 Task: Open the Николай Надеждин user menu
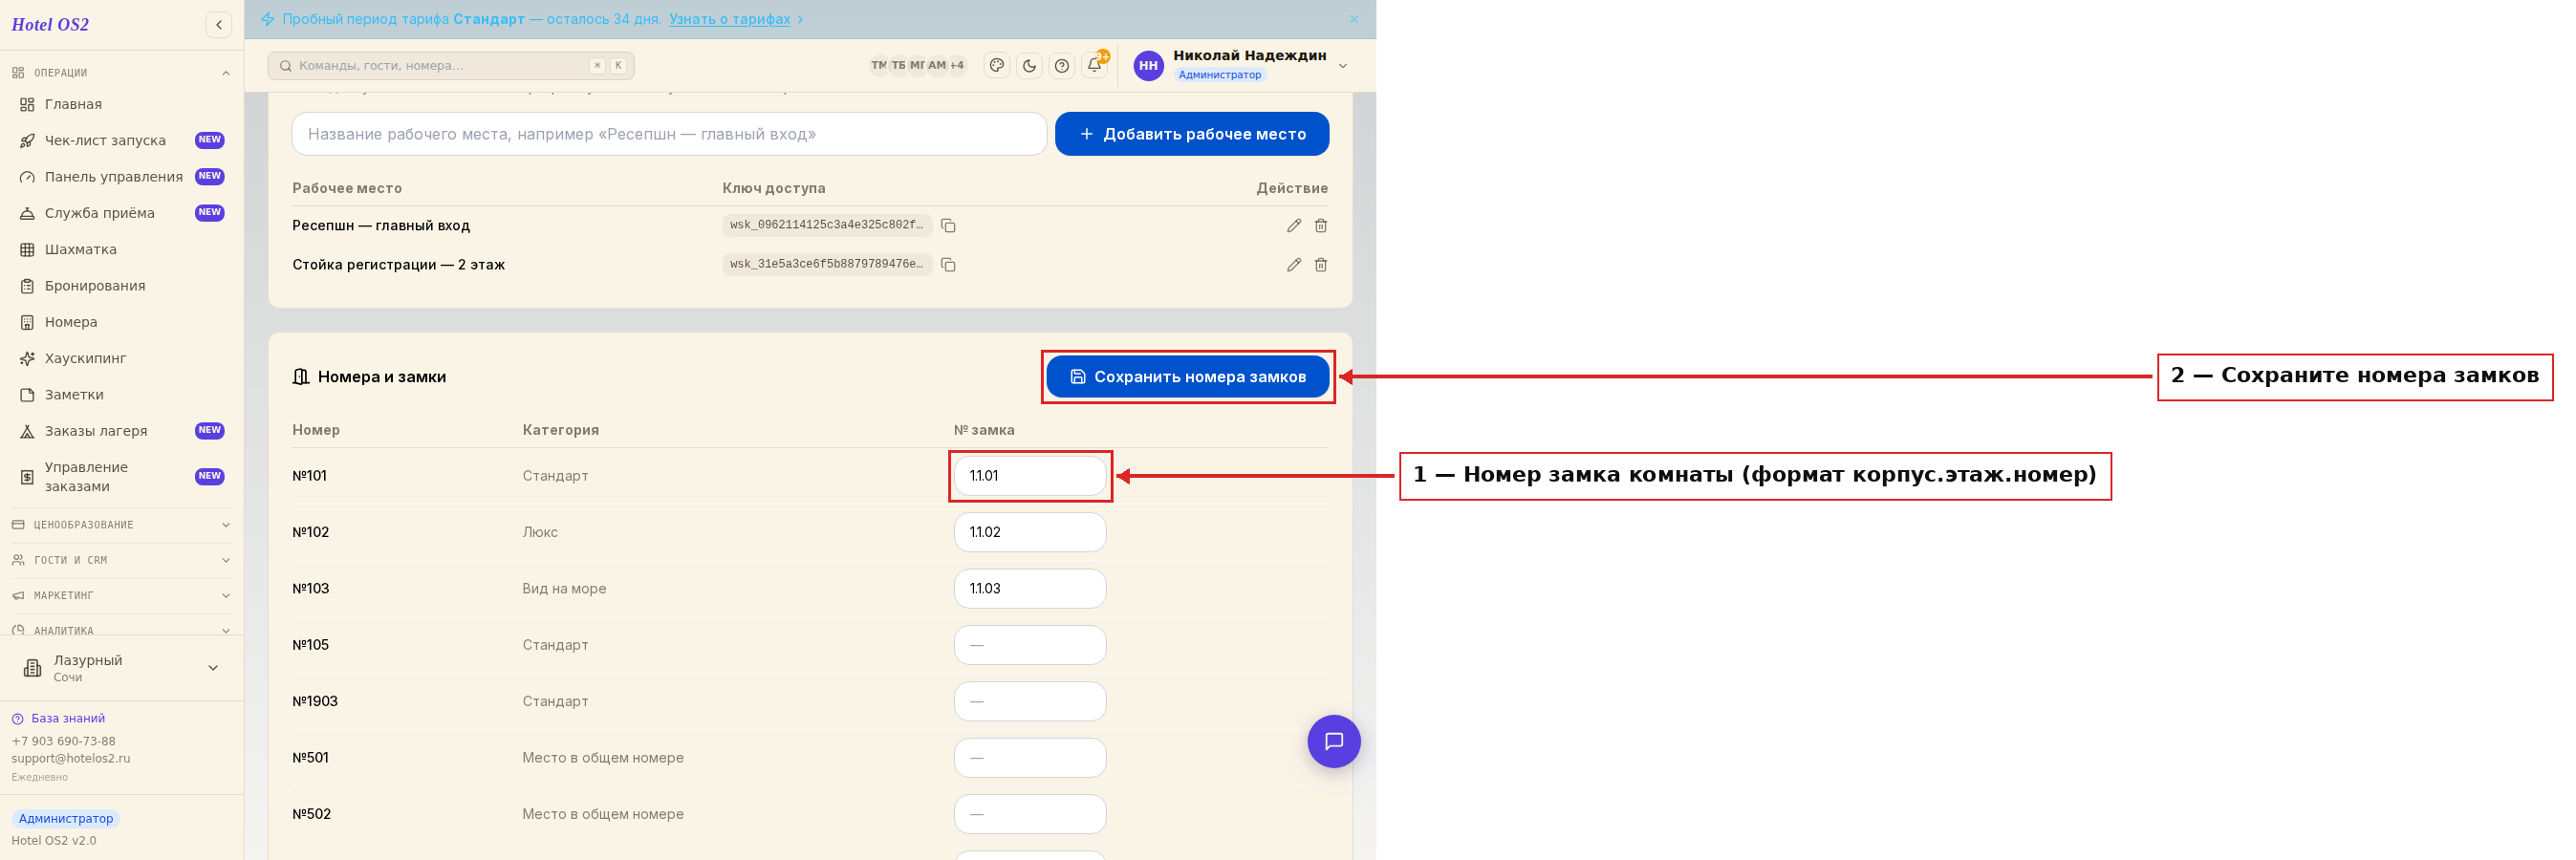point(1241,65)
